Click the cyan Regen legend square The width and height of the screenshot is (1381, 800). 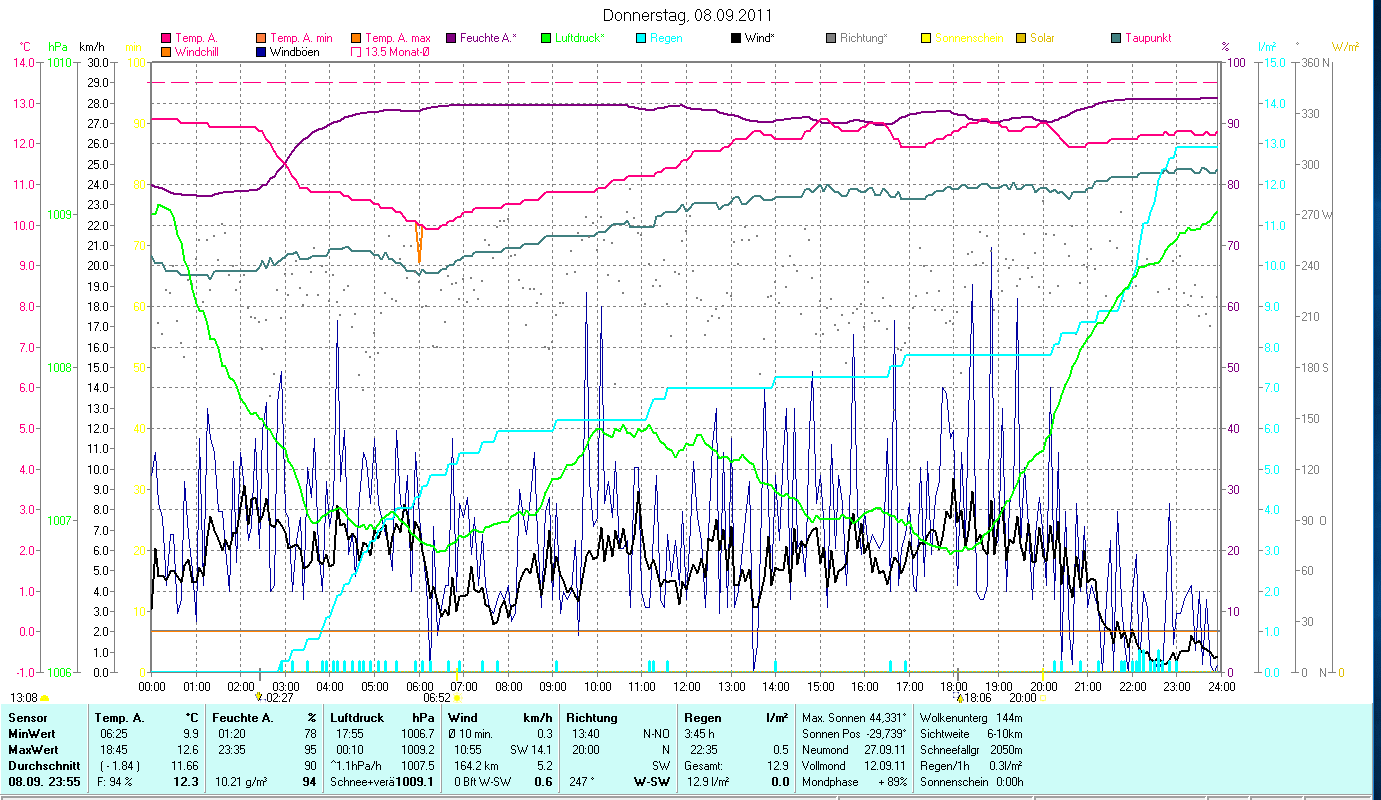(x=641, y=39)
